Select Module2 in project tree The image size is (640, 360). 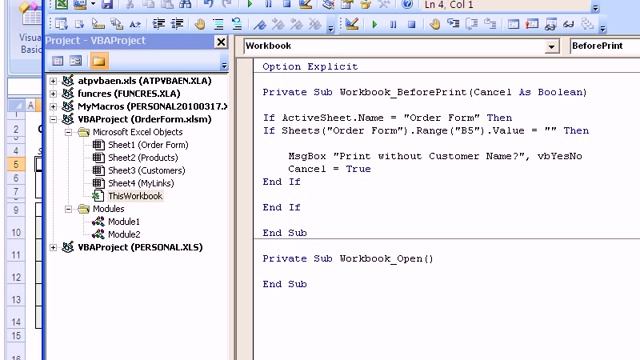click(124, 235)
